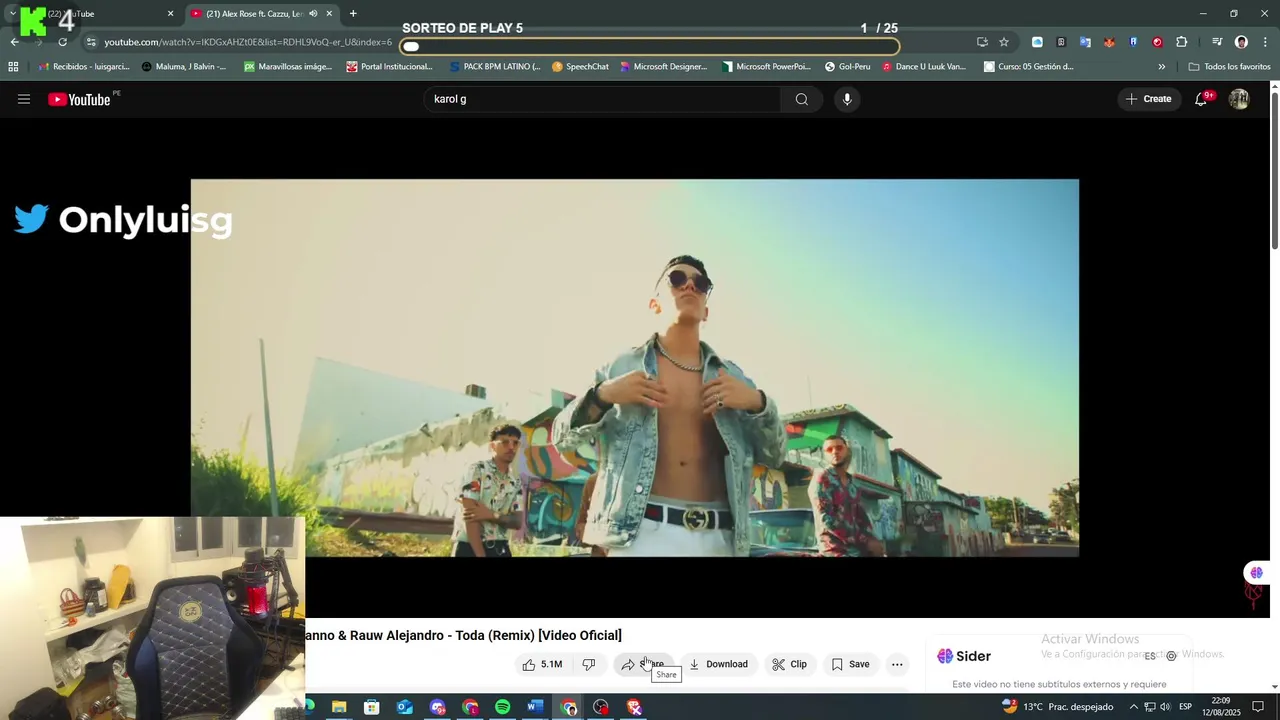Start voice search with microphone icon
This screenshot has width=1280, height=720.
(x=847, y=99)
